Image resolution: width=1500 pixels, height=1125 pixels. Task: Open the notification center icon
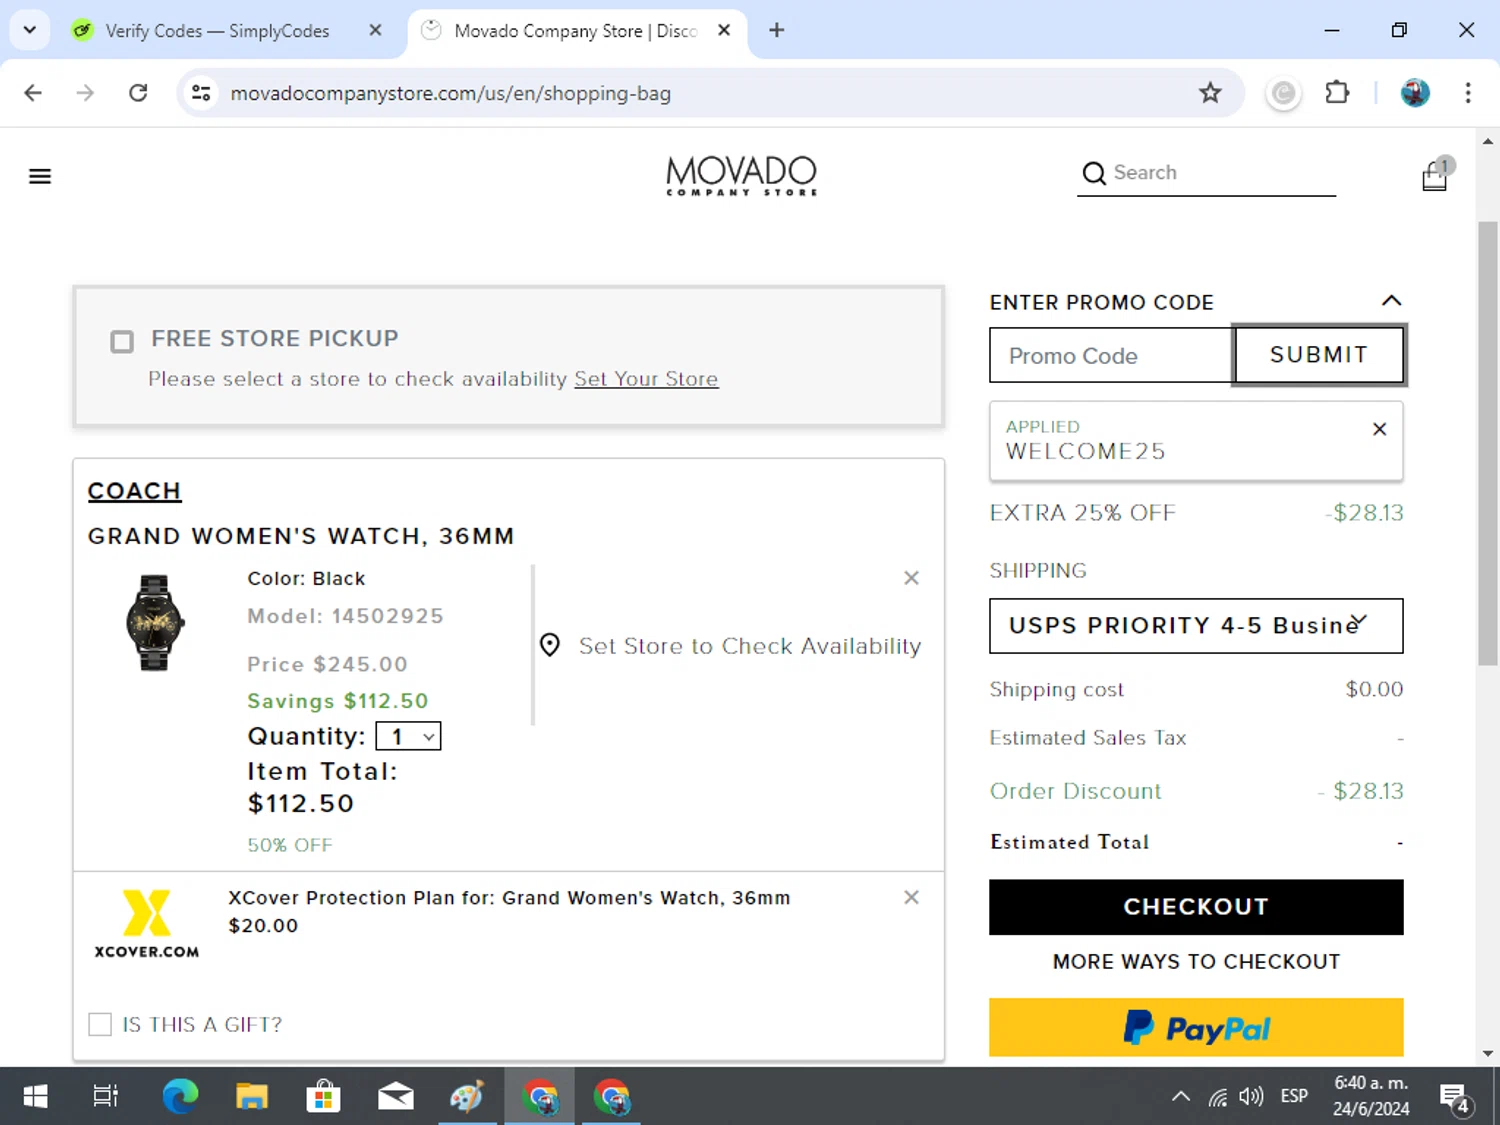(x=1455, y=1098)
